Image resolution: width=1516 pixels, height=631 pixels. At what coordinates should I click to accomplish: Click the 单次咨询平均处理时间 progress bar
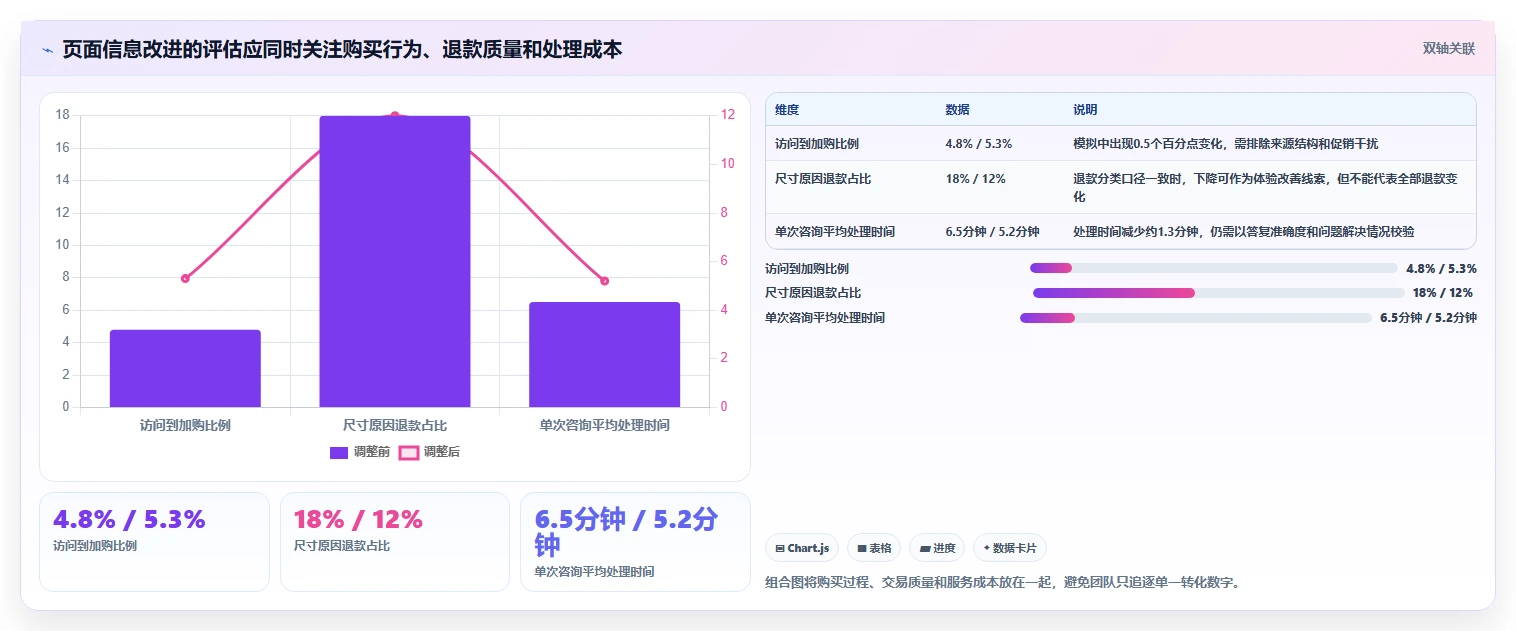[1196, 318]
